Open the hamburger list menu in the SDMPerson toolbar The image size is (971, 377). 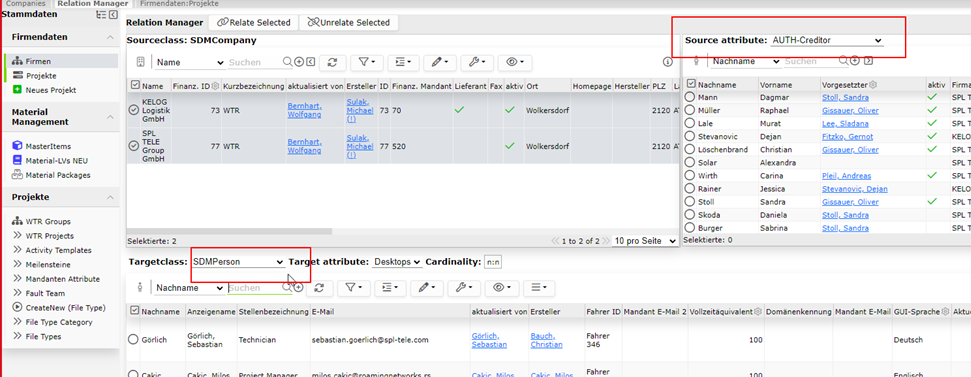click(539, 288)
